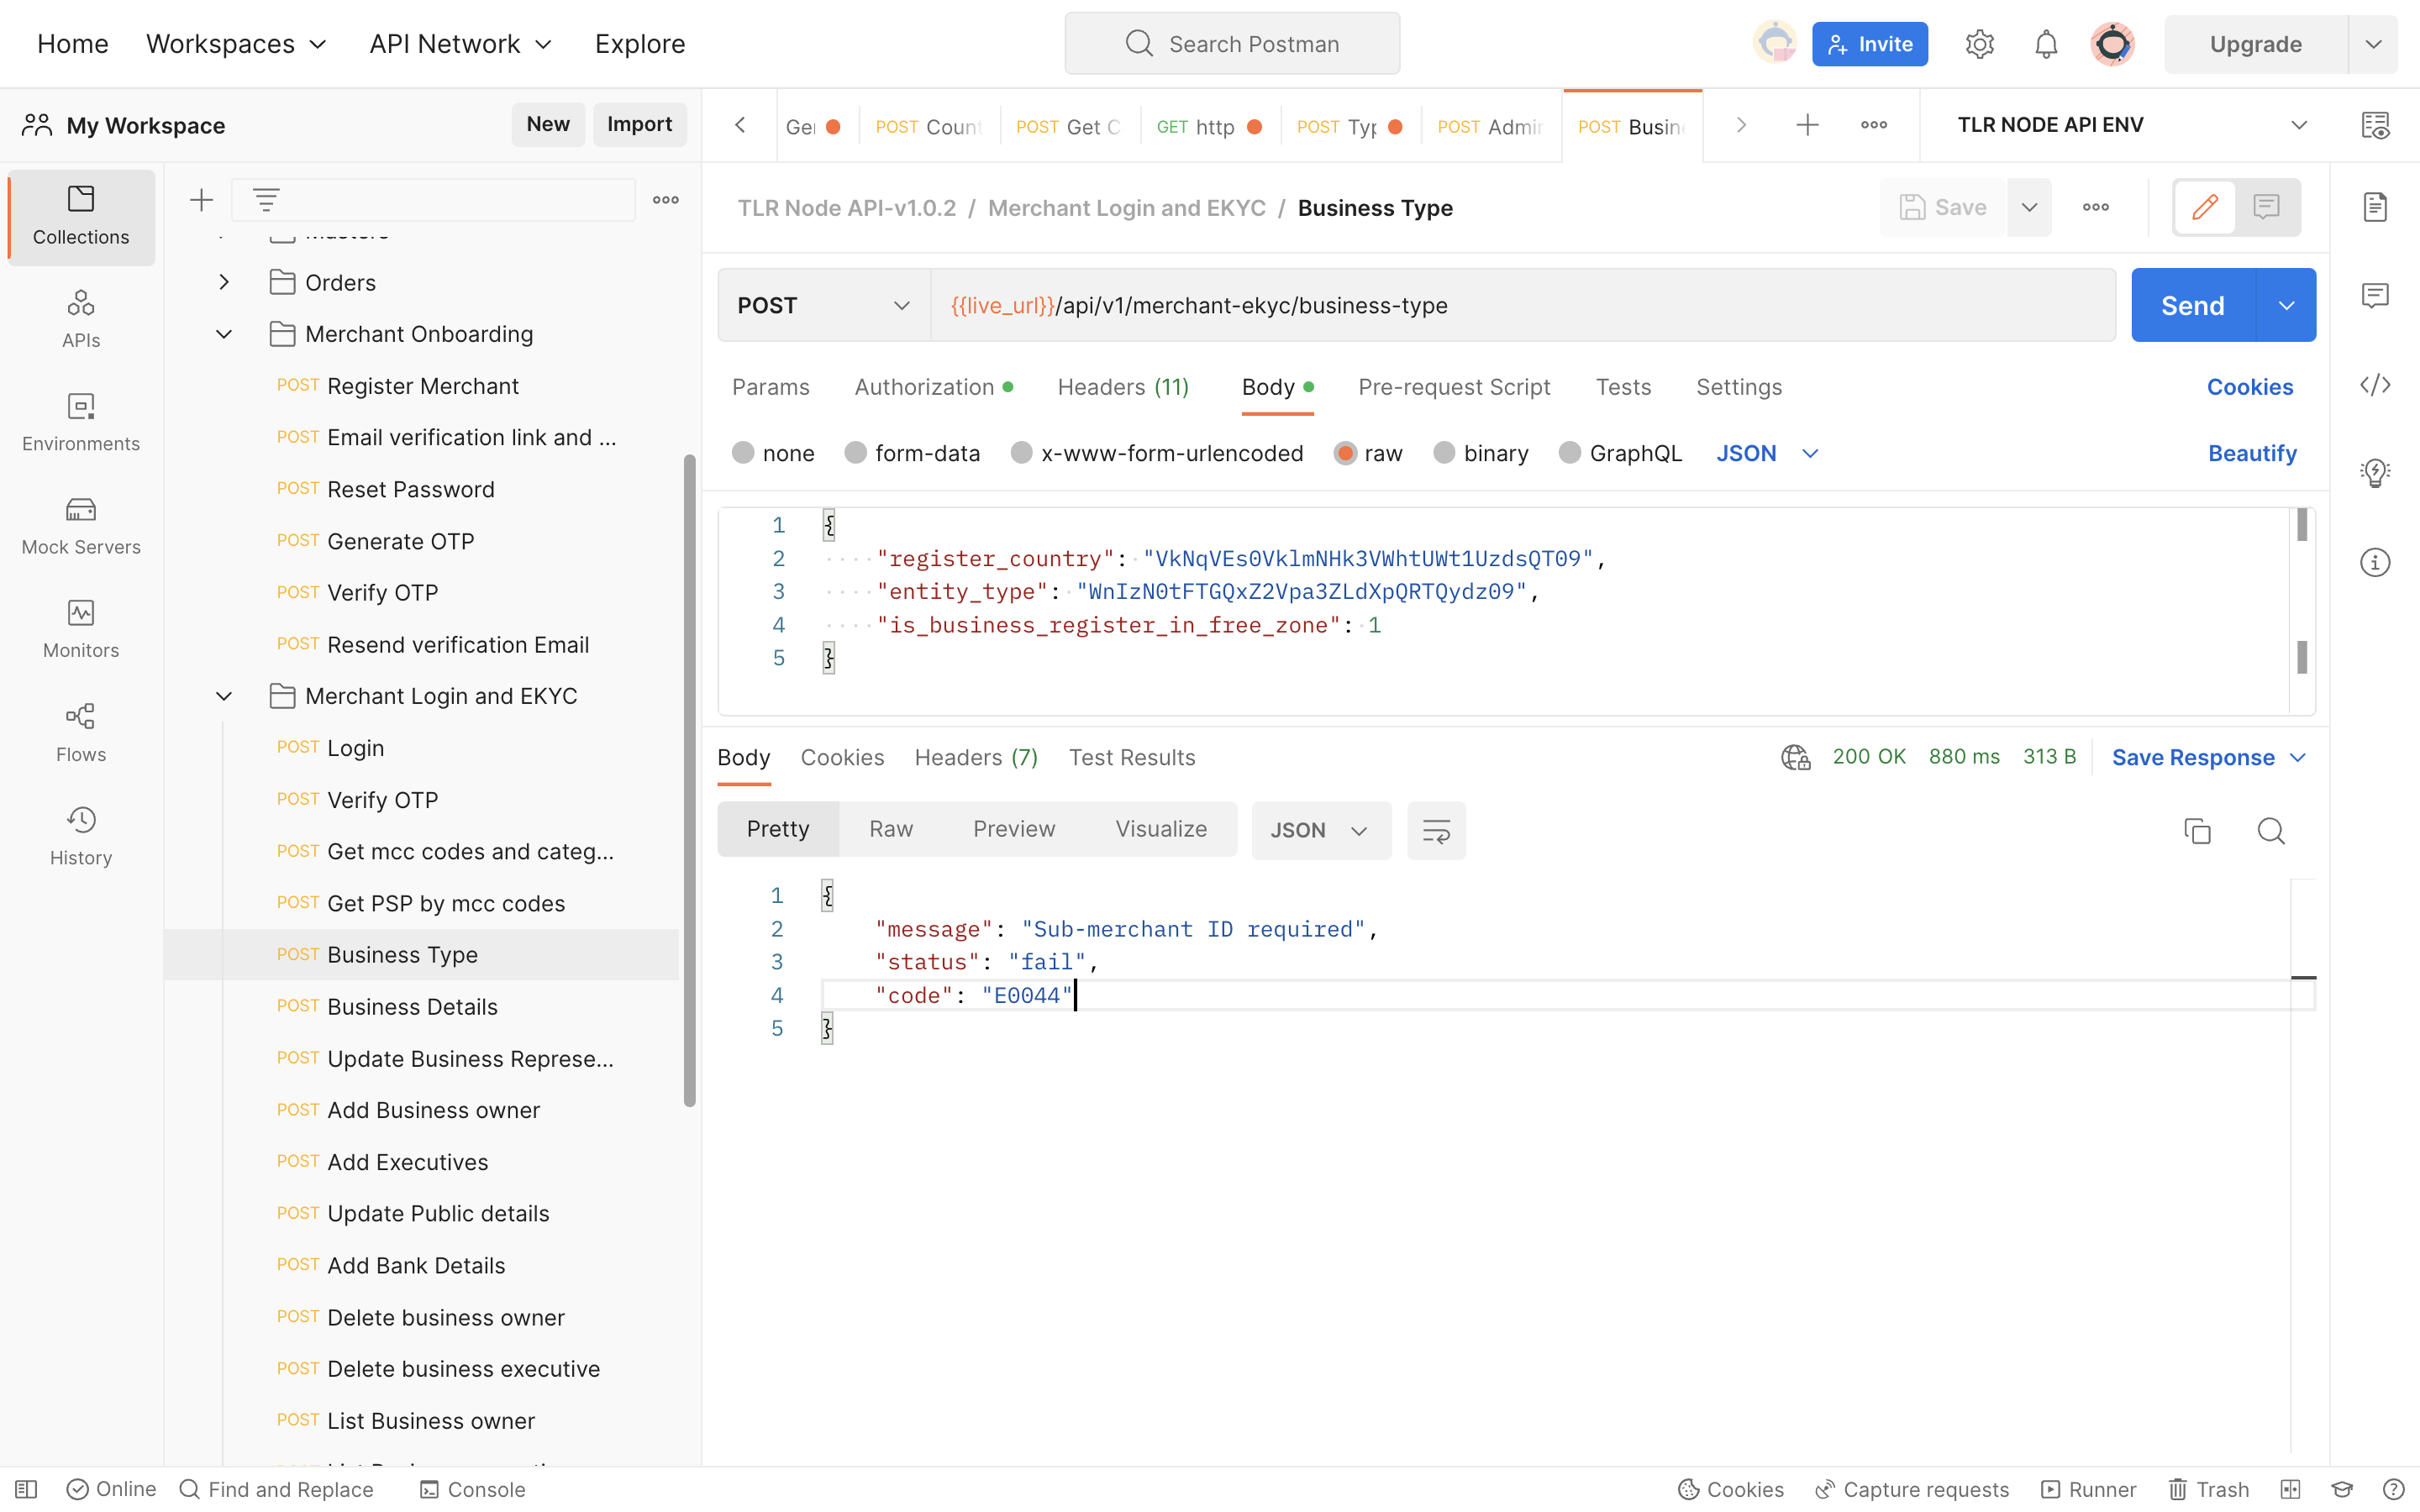Switch to the Params tab
2420x1512 pixels.
pos(770,387)
